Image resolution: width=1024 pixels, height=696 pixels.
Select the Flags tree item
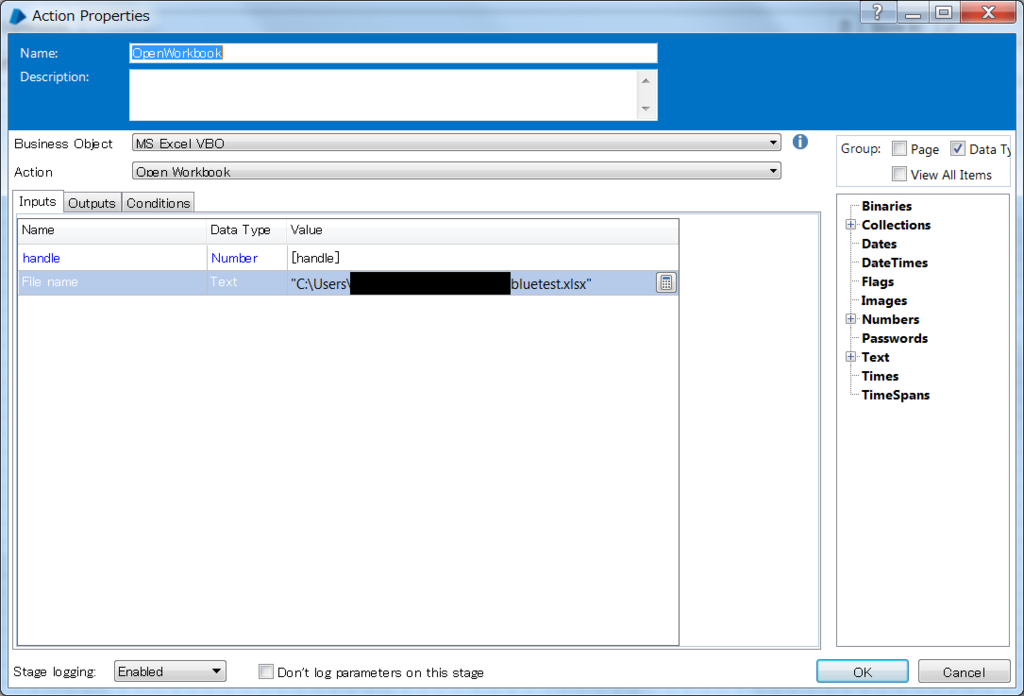click(877, 282)
